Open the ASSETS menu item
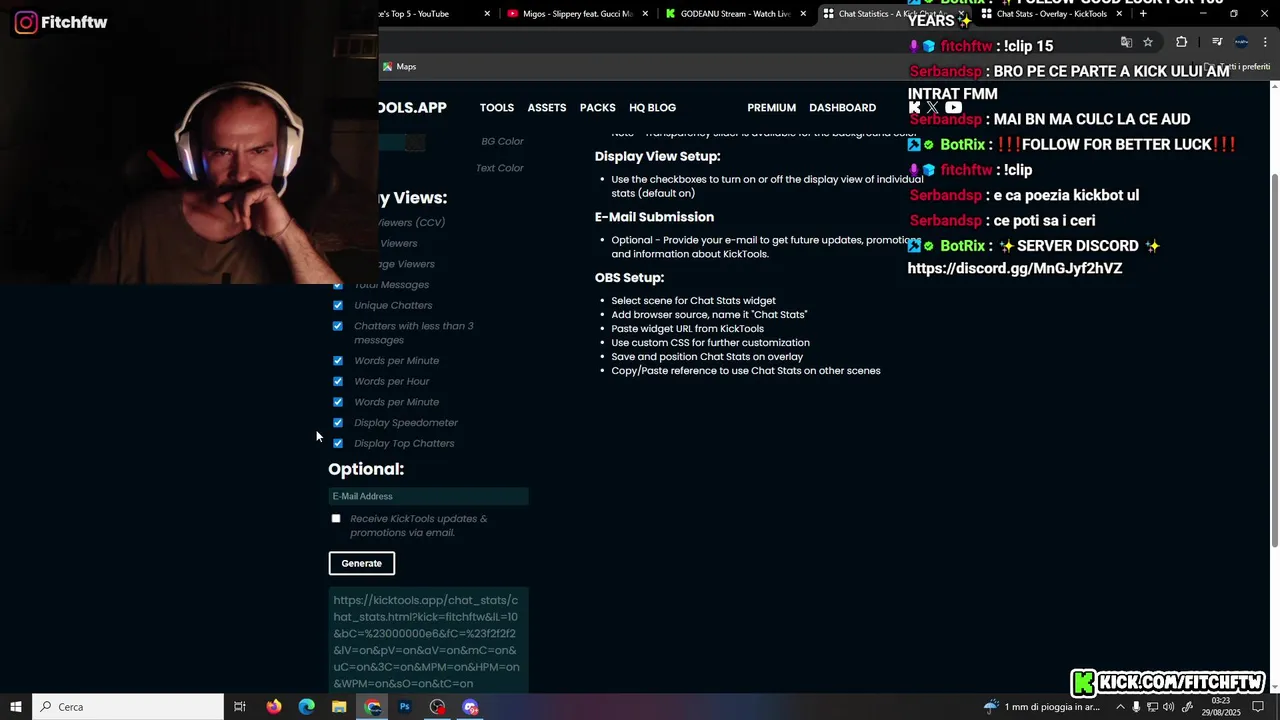The image size is (1280, 720). click(x=547, y=108)
